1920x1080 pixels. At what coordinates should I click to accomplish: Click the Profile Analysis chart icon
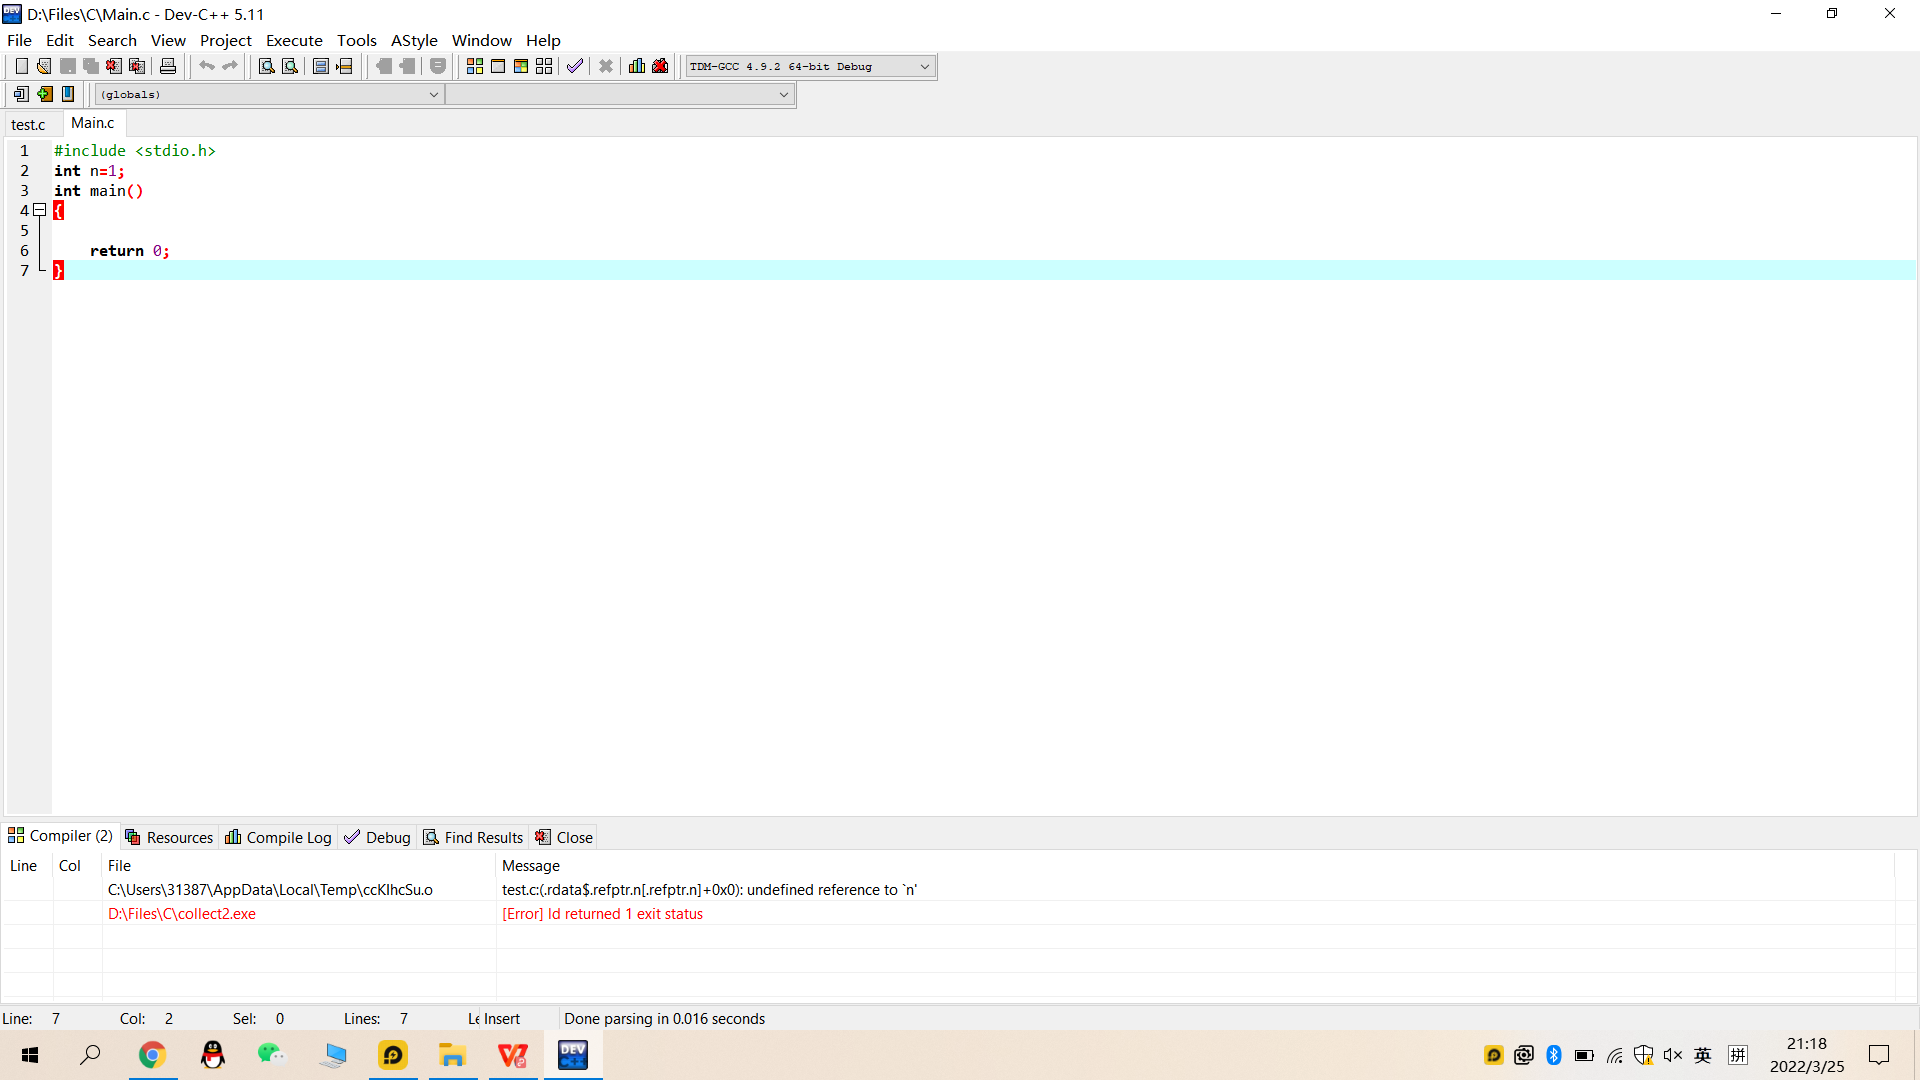[x=637, y=66]
